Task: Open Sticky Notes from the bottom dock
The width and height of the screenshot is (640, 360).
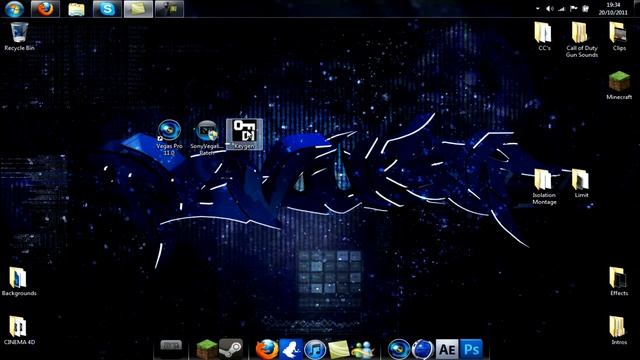Action: [338, 349]
